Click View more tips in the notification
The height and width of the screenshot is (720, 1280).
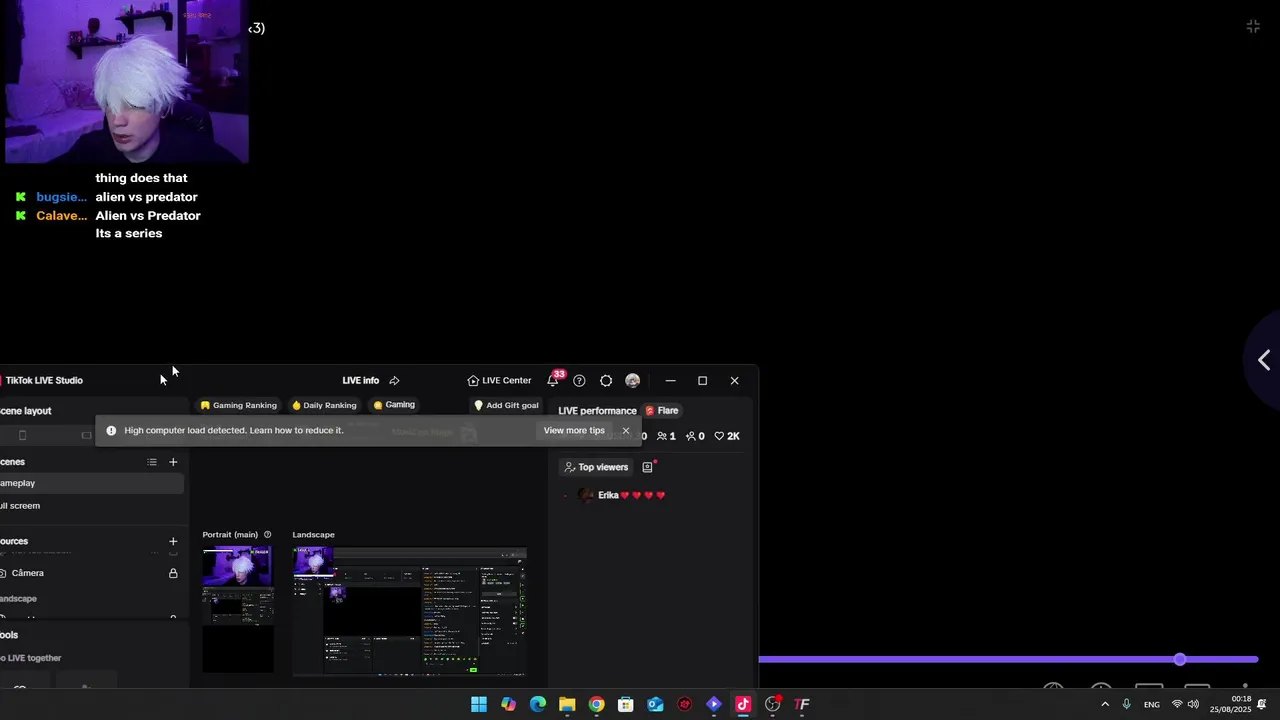click(574, 431)
